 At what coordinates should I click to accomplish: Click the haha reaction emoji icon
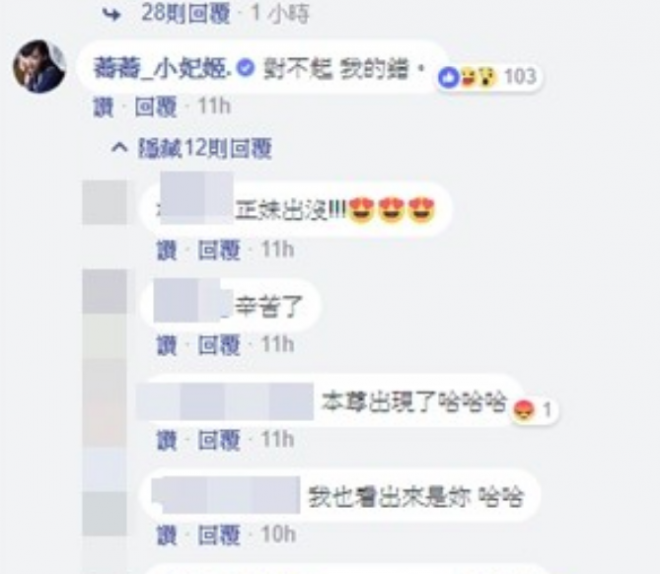pyautogui.click(x=468, y=77)
